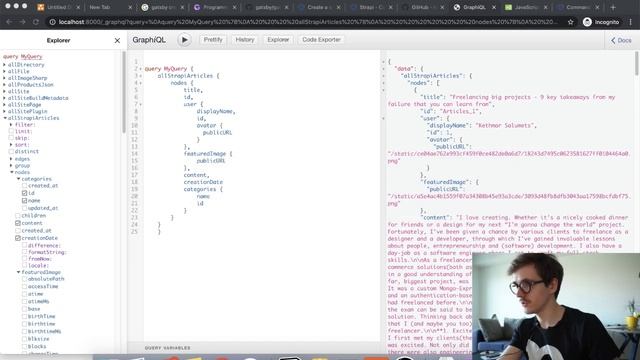Run the query with the play button
Screen dimensions: 640x360
(184, 40)
